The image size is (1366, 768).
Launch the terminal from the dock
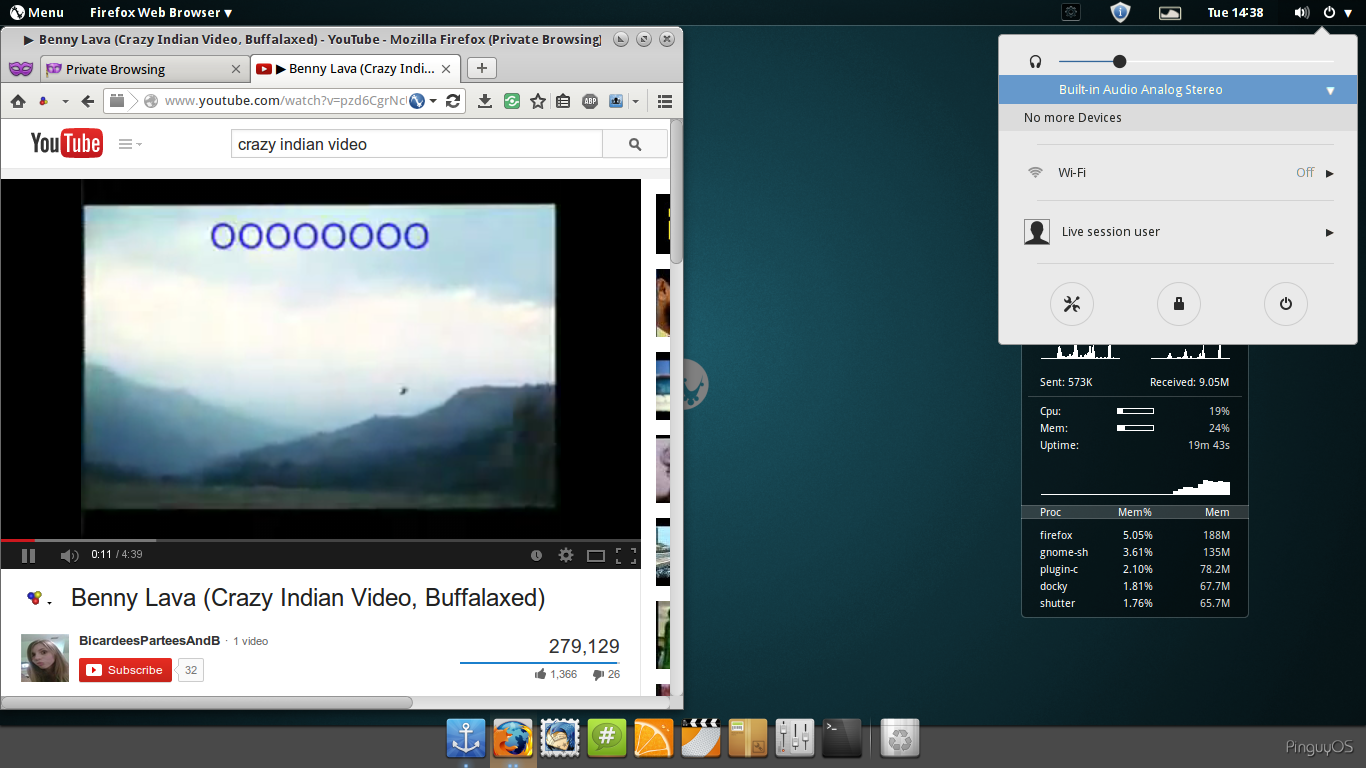pos(841,739)
